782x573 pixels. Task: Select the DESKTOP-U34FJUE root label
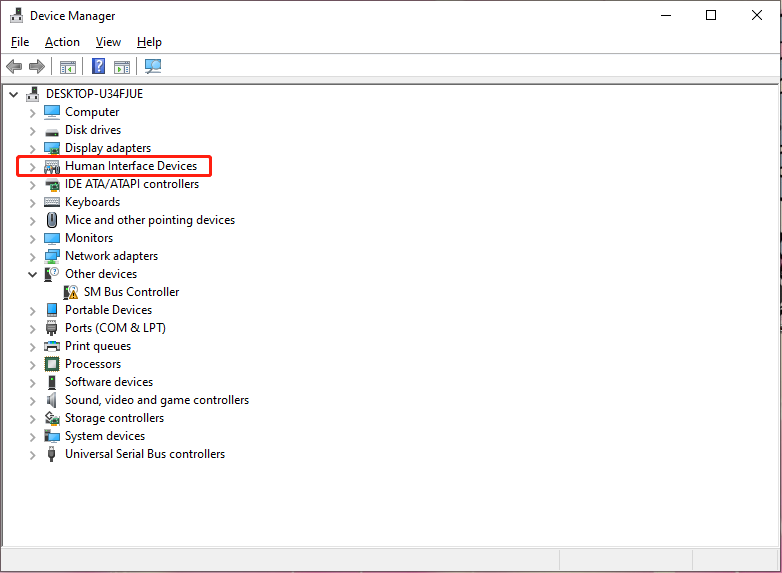pyautogui.click(x=94, y=94)
